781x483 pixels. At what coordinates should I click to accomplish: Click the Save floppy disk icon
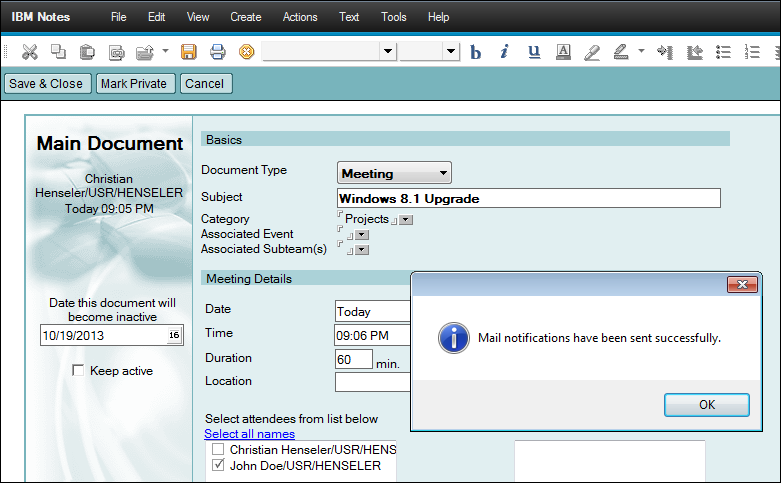[188, 52]
